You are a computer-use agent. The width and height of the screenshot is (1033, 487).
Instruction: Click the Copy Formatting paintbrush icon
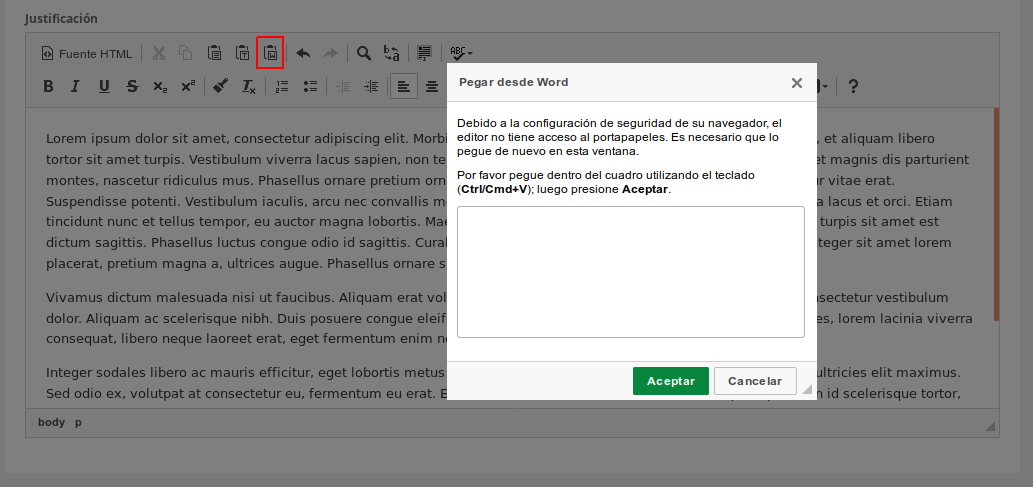(221, 87)
